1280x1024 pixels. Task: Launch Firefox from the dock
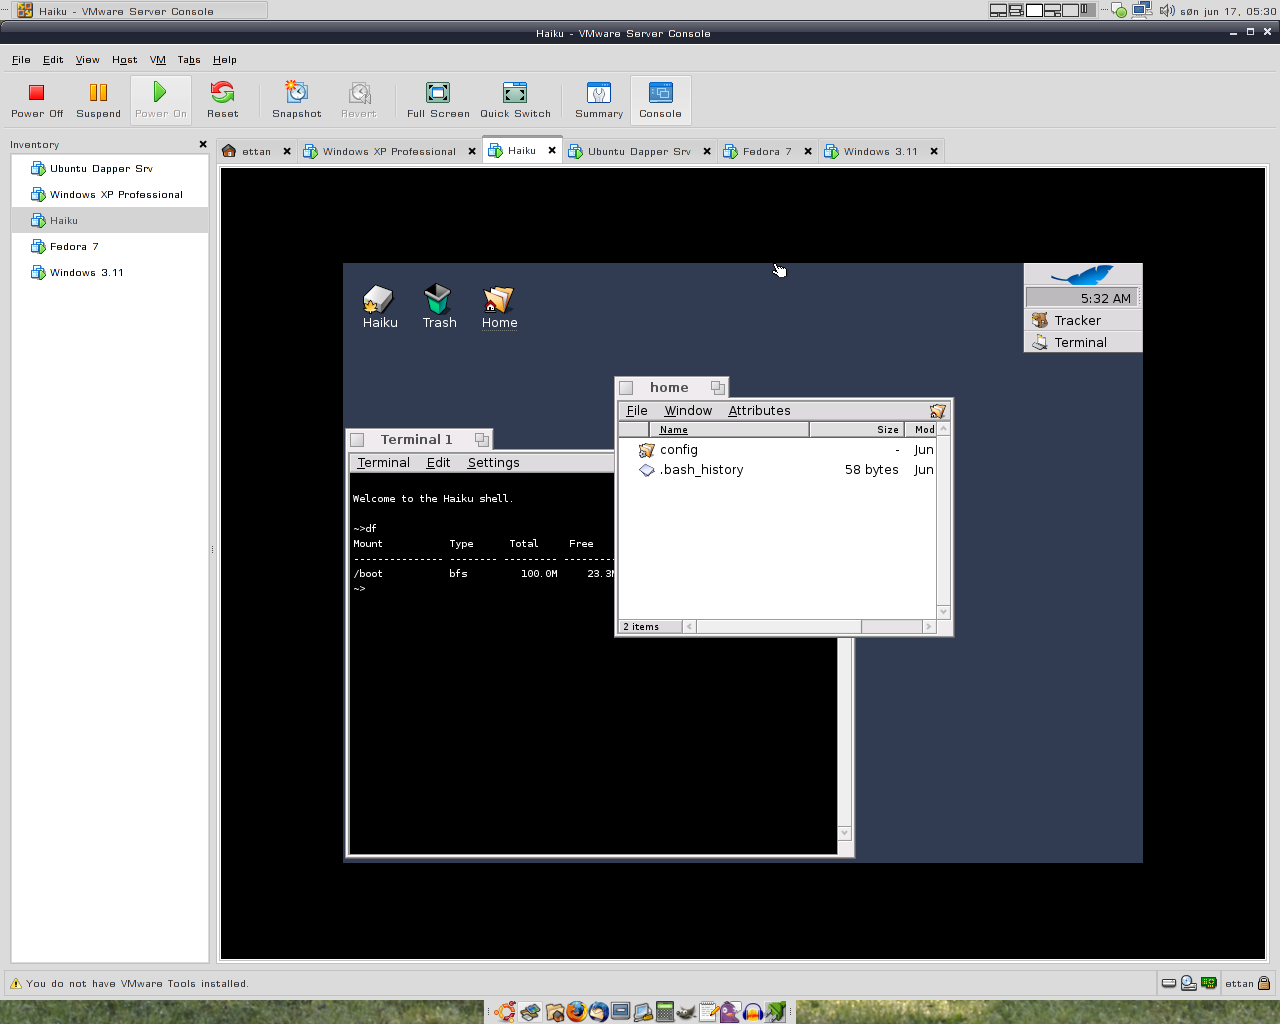pyautogui.click(x=577, y=1011)
